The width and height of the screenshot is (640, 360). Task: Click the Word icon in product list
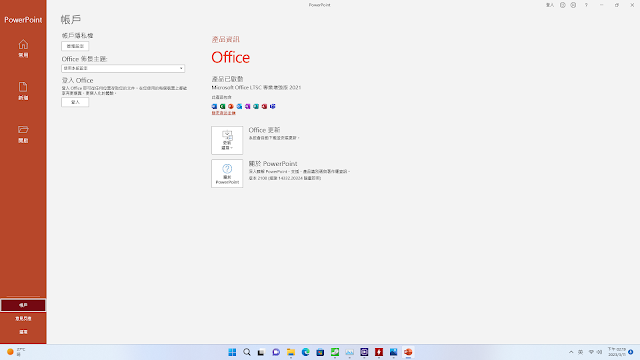214,106
